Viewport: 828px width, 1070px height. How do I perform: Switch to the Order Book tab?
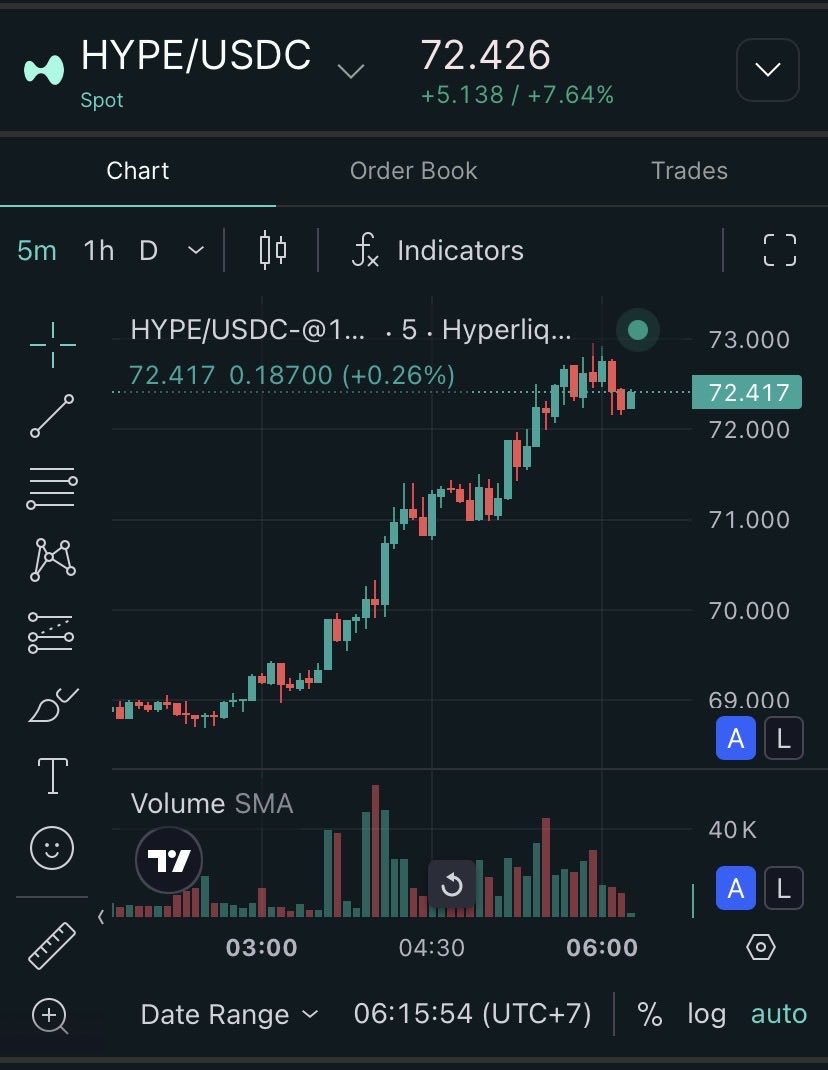pyautogui.click(x=414, y=171)
